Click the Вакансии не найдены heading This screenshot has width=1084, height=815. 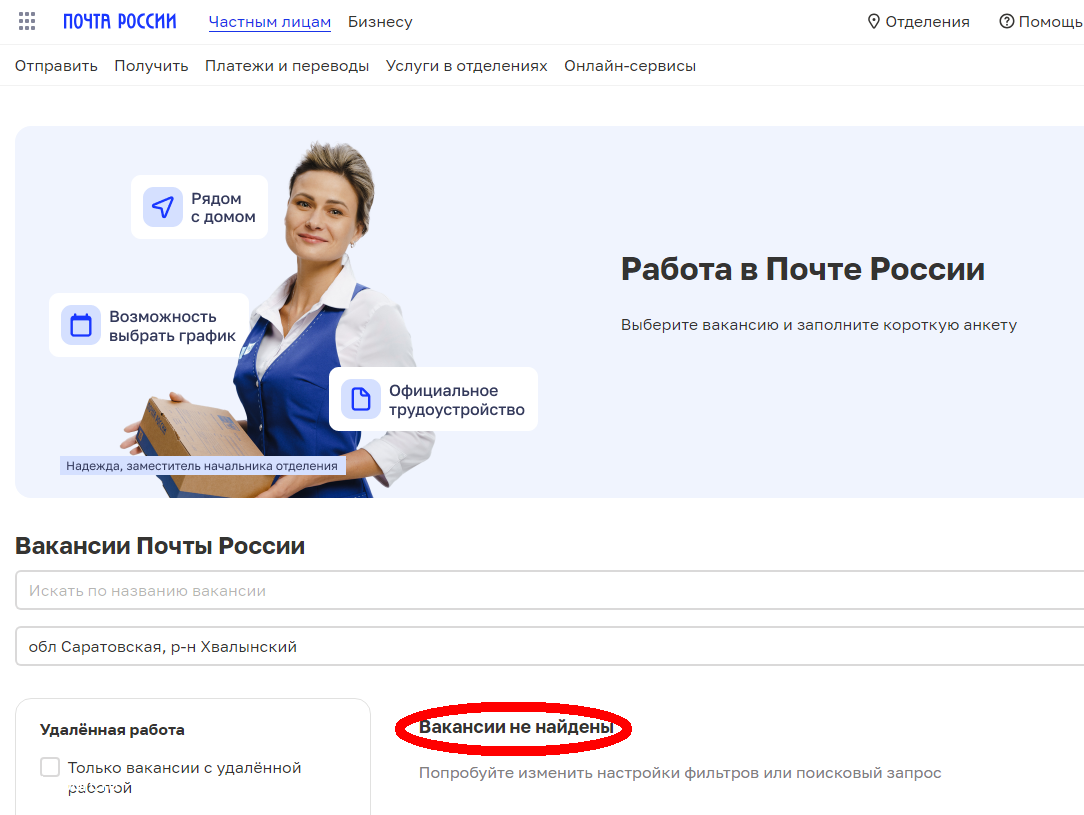516,727
